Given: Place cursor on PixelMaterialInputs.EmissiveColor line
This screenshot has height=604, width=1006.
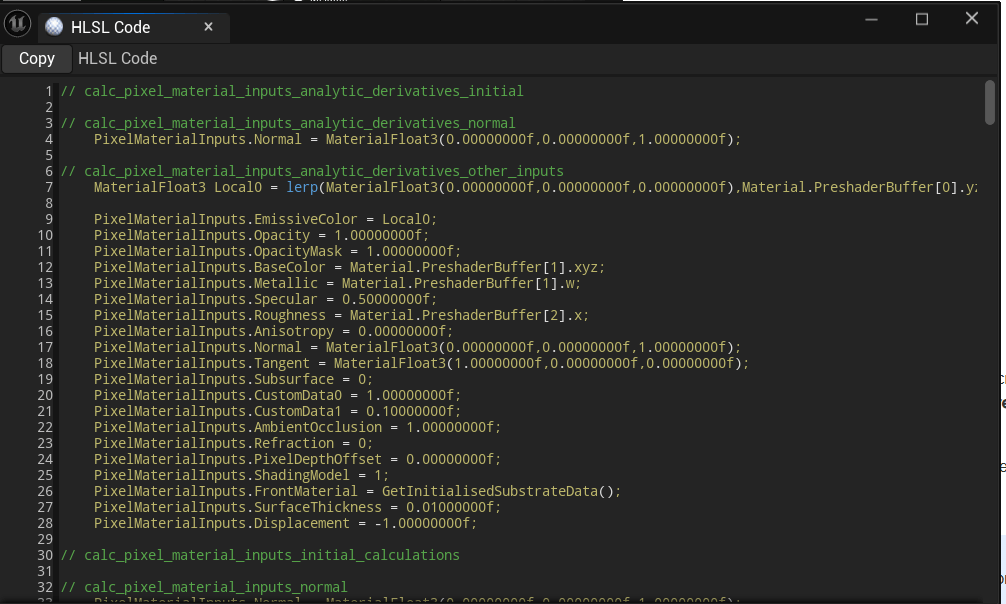Looking at the screenshot, I should coord(265,219).
